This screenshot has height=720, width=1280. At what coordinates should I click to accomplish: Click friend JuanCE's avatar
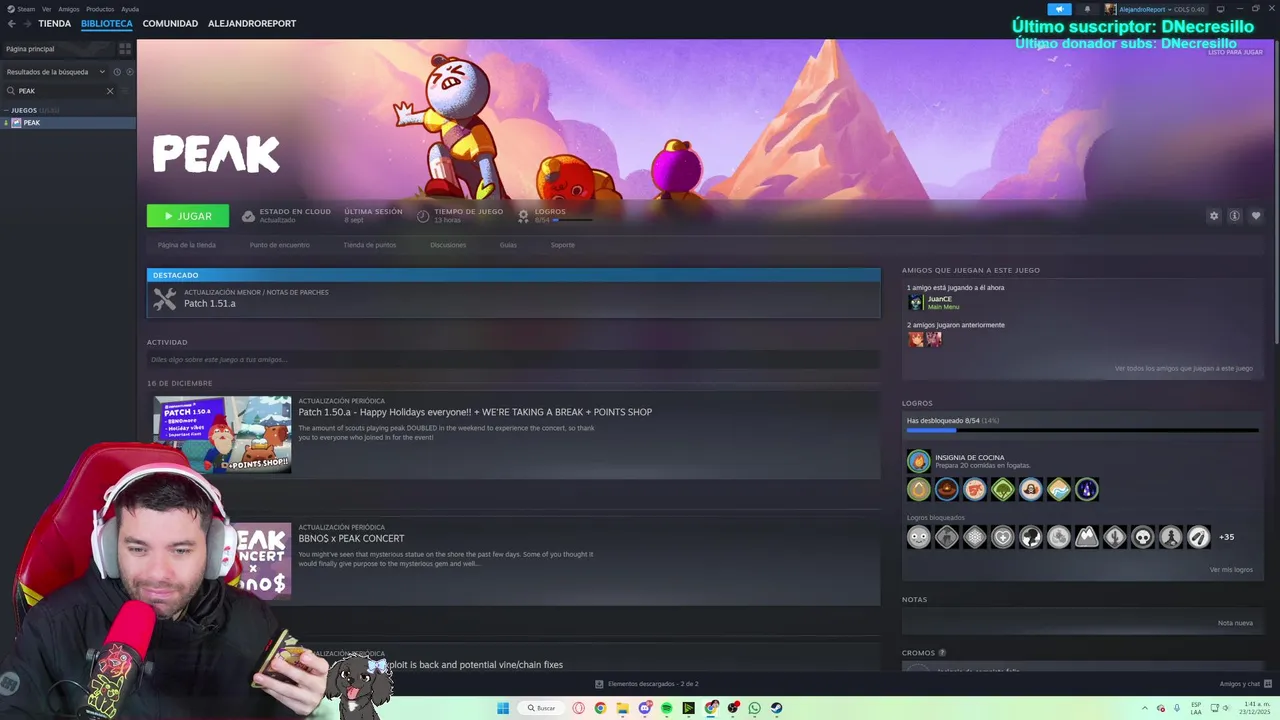pyautogui.click(x=915, y=302)
